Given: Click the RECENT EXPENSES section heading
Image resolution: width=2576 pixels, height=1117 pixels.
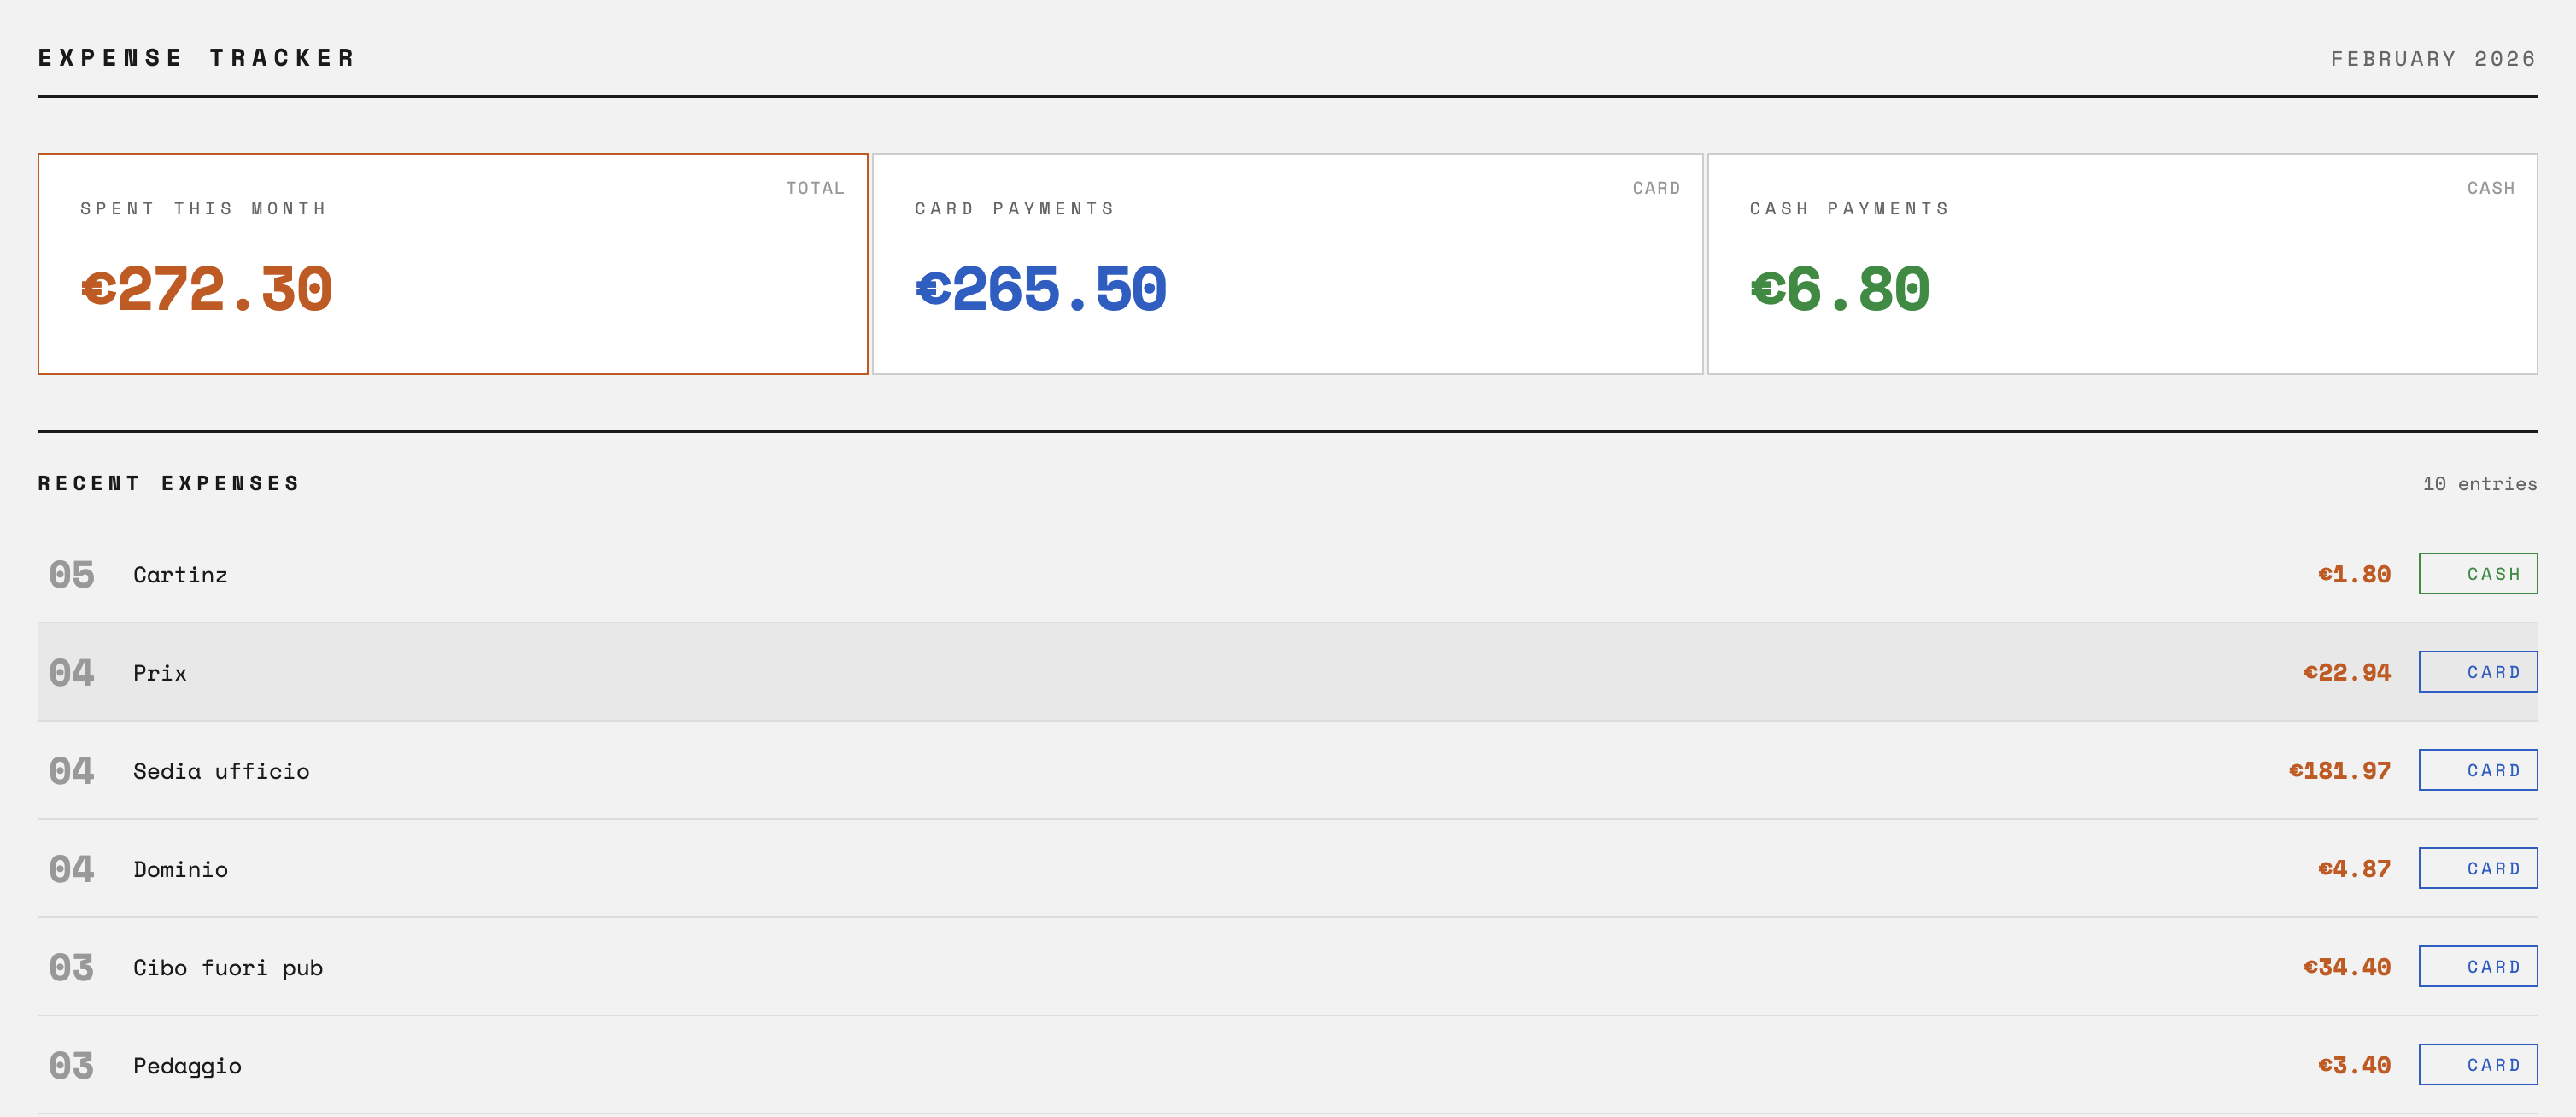Looking at the screenshot, I should tap(168, 483).
